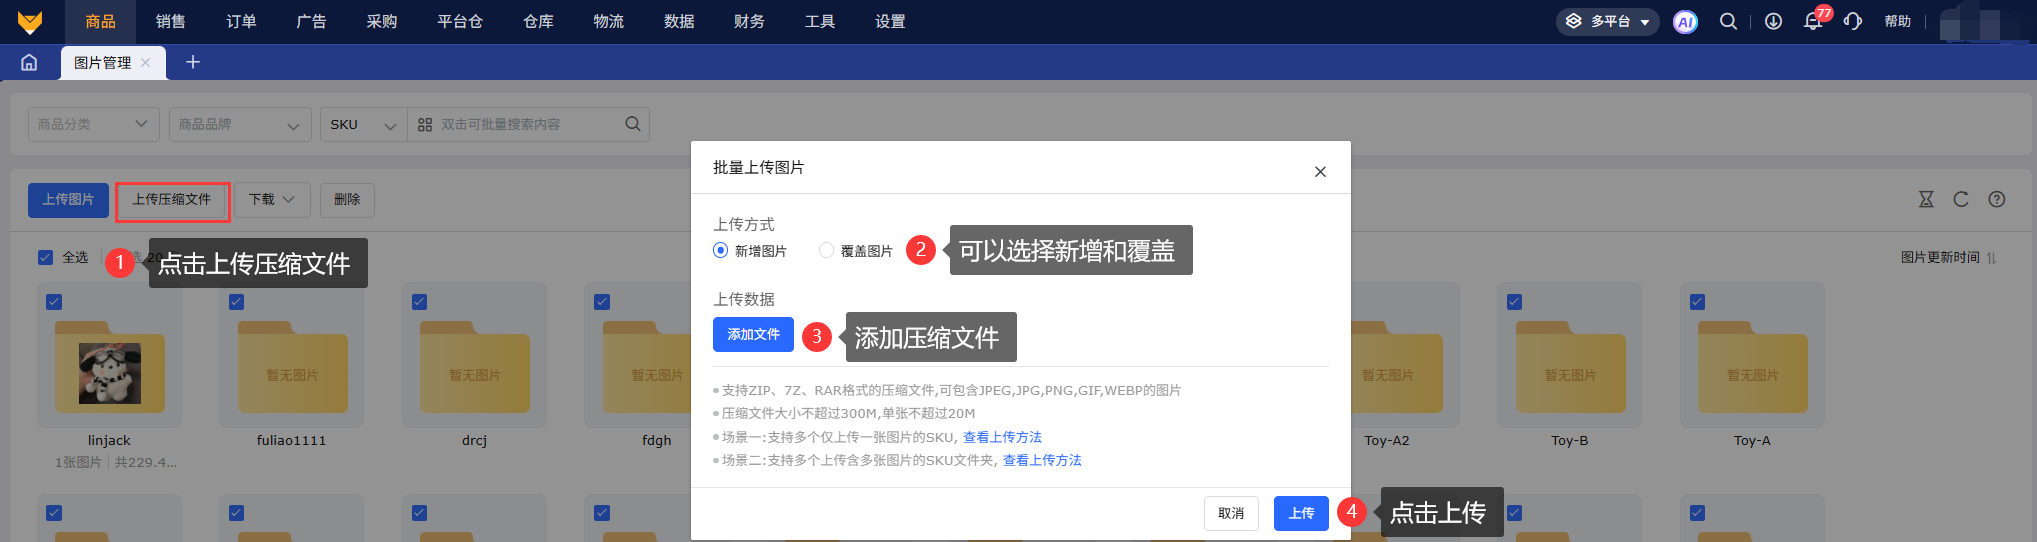The width and height of the screenshot is (2037, 542).
Task: Add a new tab with plus icon
Action: point(193,62)
